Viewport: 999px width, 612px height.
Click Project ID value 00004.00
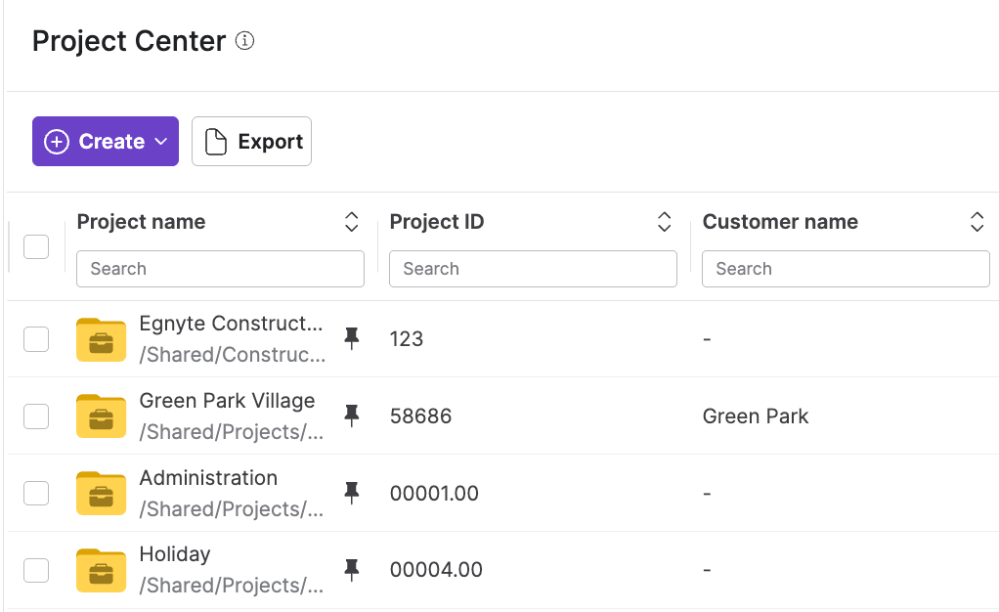pyautogui.click(x=436, y=570)
